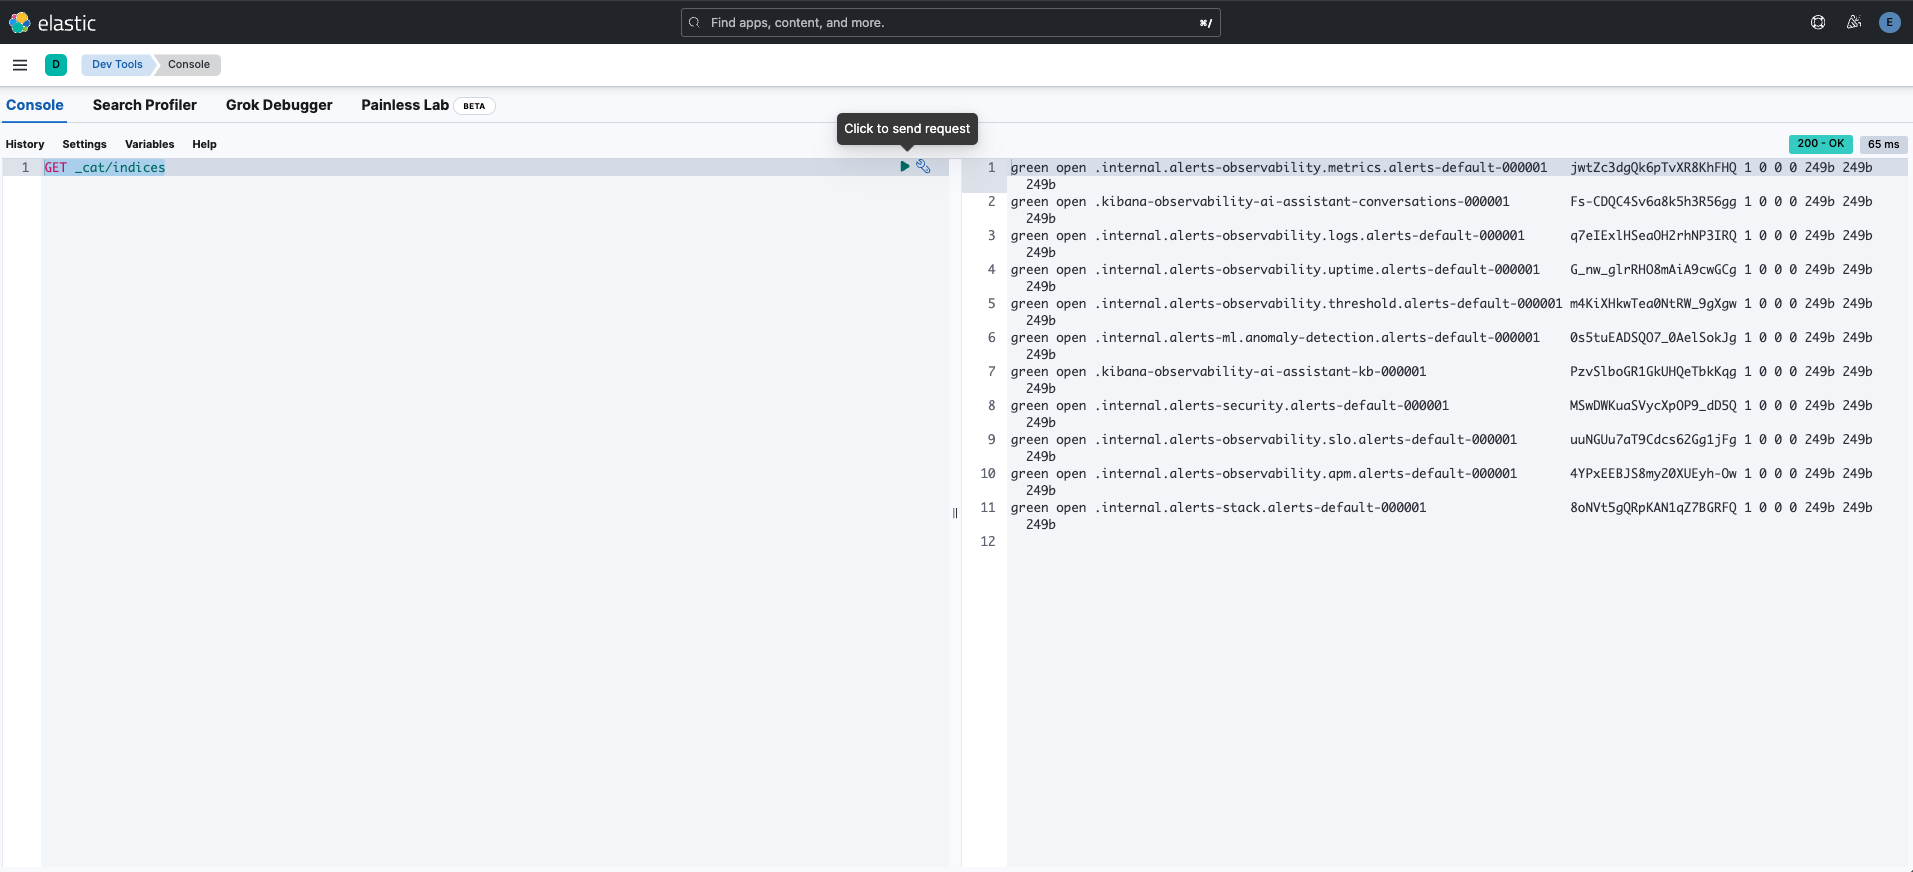1913x872 pixels.
Task: Click the alerts-stack.alerts-default-000001 row
Action: click(1441, 516)
